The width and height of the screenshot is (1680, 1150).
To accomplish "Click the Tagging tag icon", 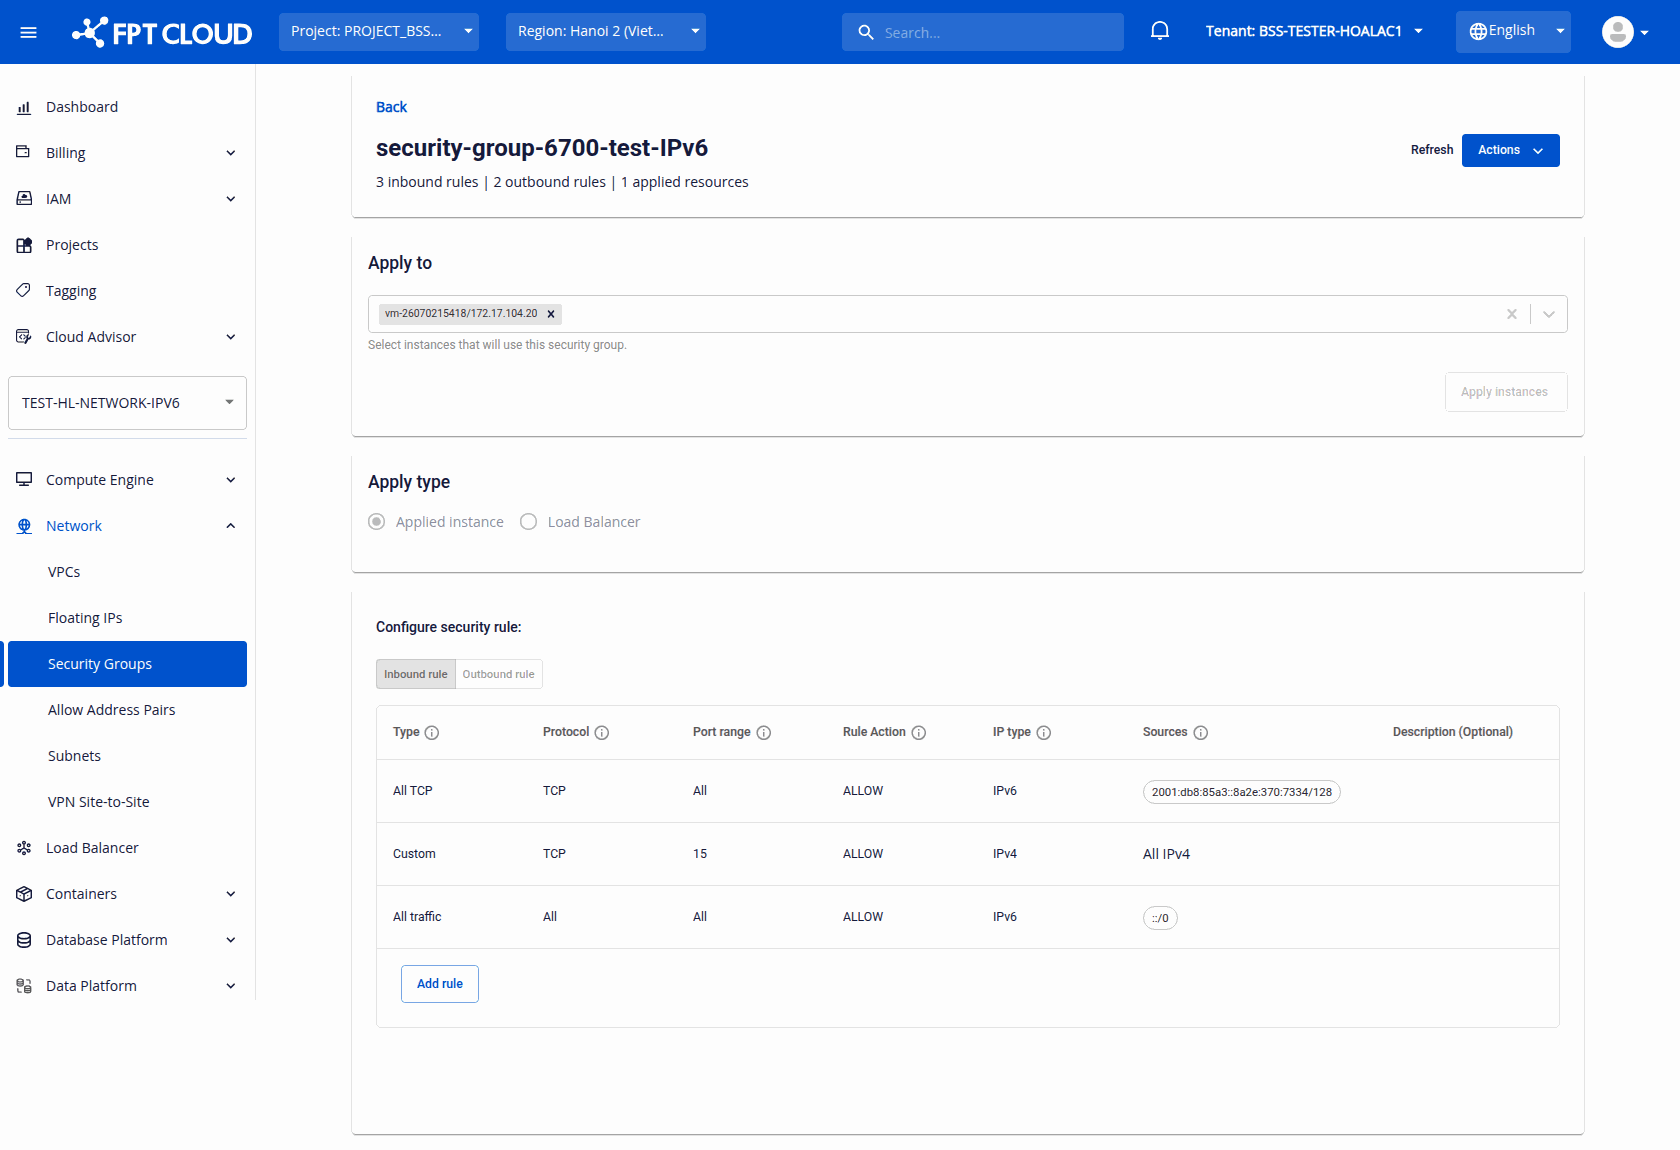I will 24,291.
